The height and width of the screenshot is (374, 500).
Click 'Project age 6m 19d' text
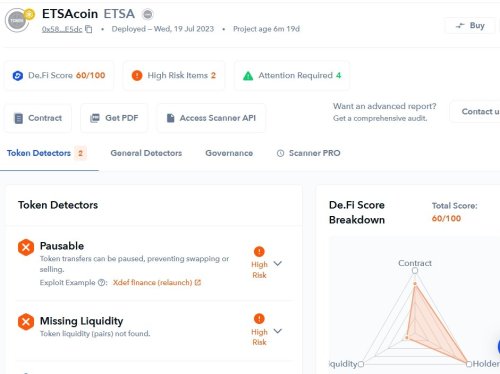266,29
